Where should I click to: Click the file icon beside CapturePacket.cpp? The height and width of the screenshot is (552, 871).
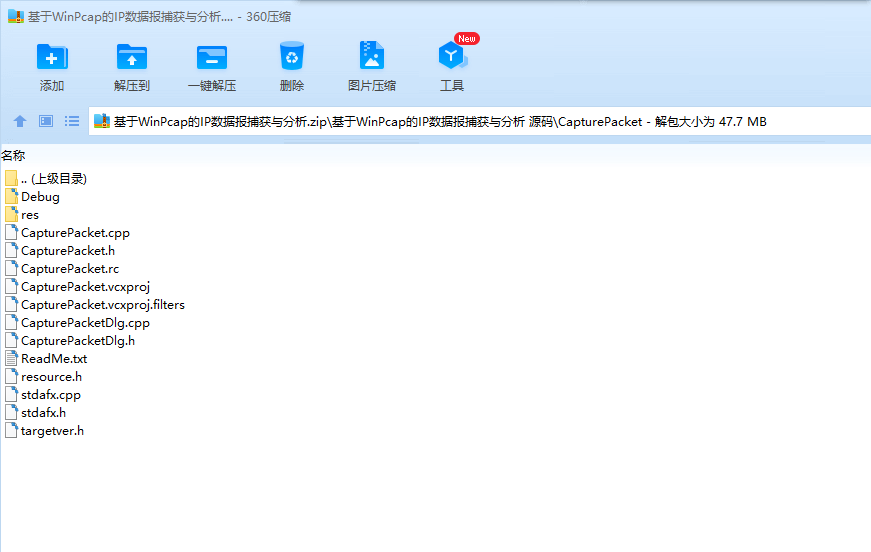pyautogui.click(x=11, y=232)
